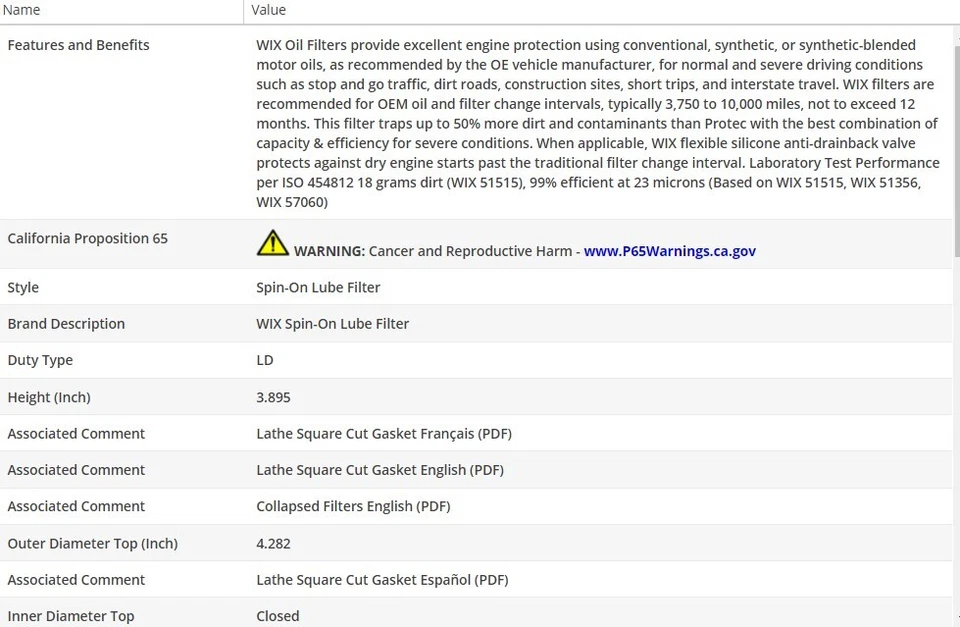Open Lathe Square Cut Gasket Español PDF
960x627 pixels.
[382, 580]
